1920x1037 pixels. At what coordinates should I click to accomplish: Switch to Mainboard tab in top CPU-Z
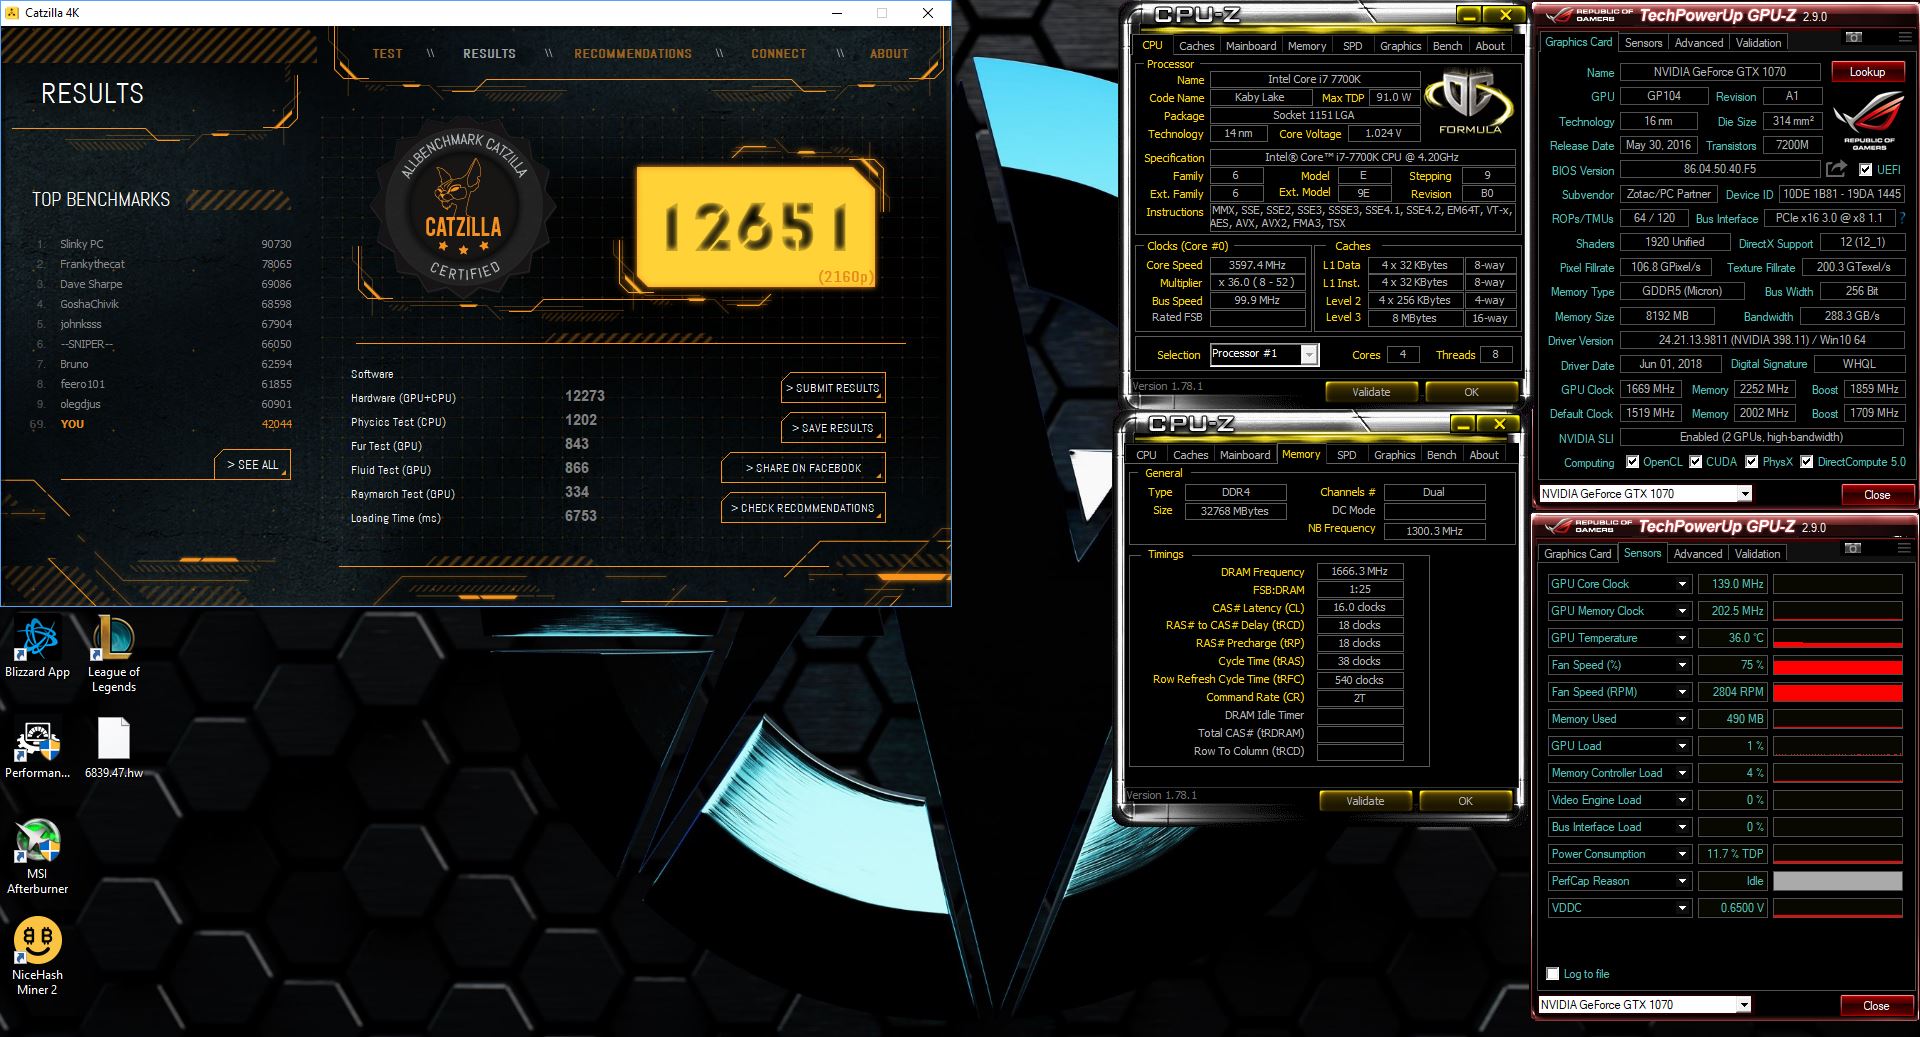(x=1251, y=46)
